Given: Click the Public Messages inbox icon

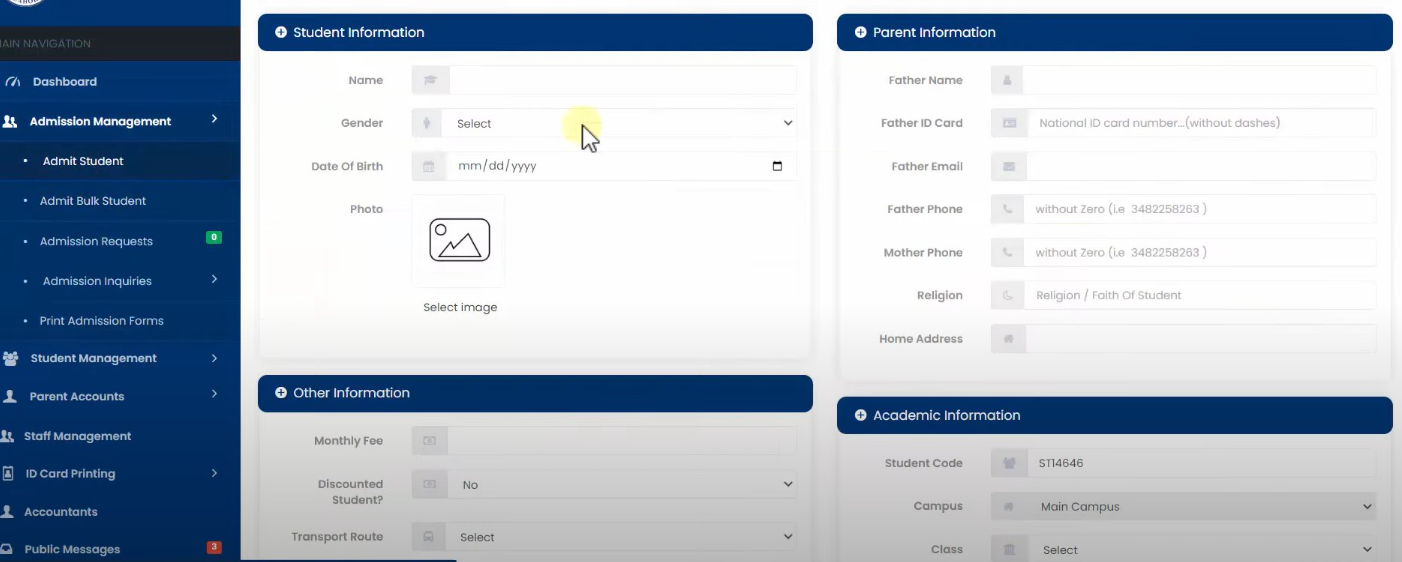Looking at the screenshot, I should (7, 549).
